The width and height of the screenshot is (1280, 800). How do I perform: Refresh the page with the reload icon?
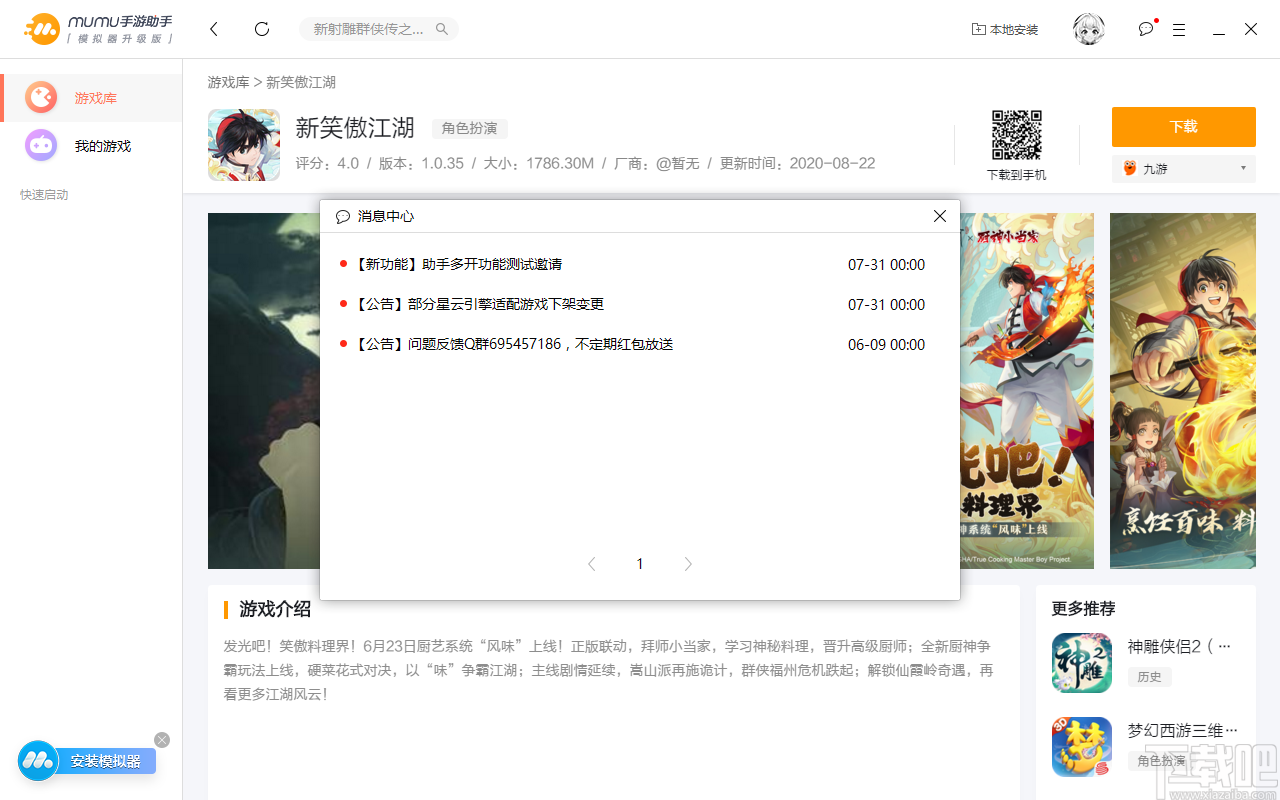(261, 29)
